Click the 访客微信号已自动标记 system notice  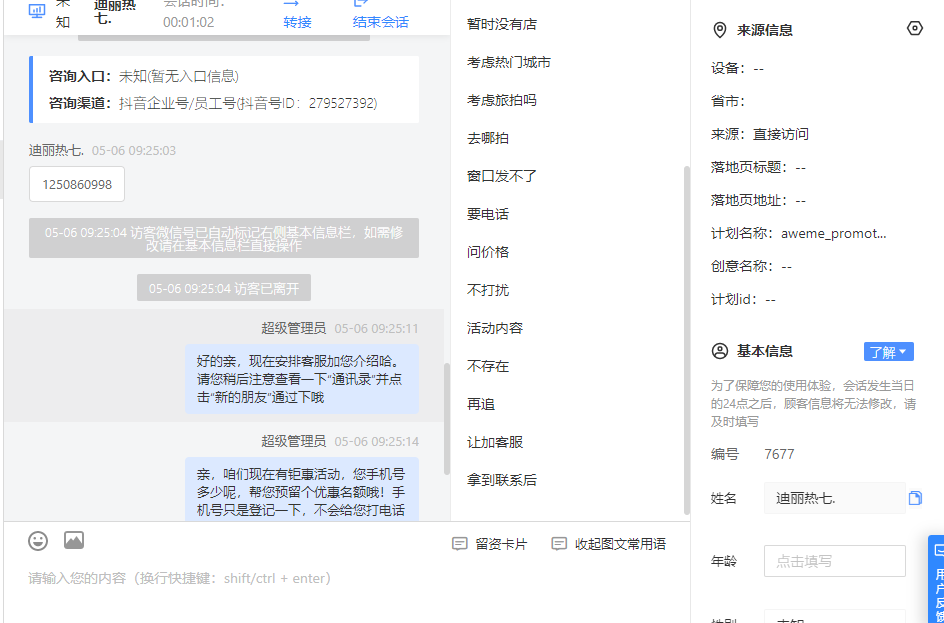pyautogui.click(x=224, y=238)
